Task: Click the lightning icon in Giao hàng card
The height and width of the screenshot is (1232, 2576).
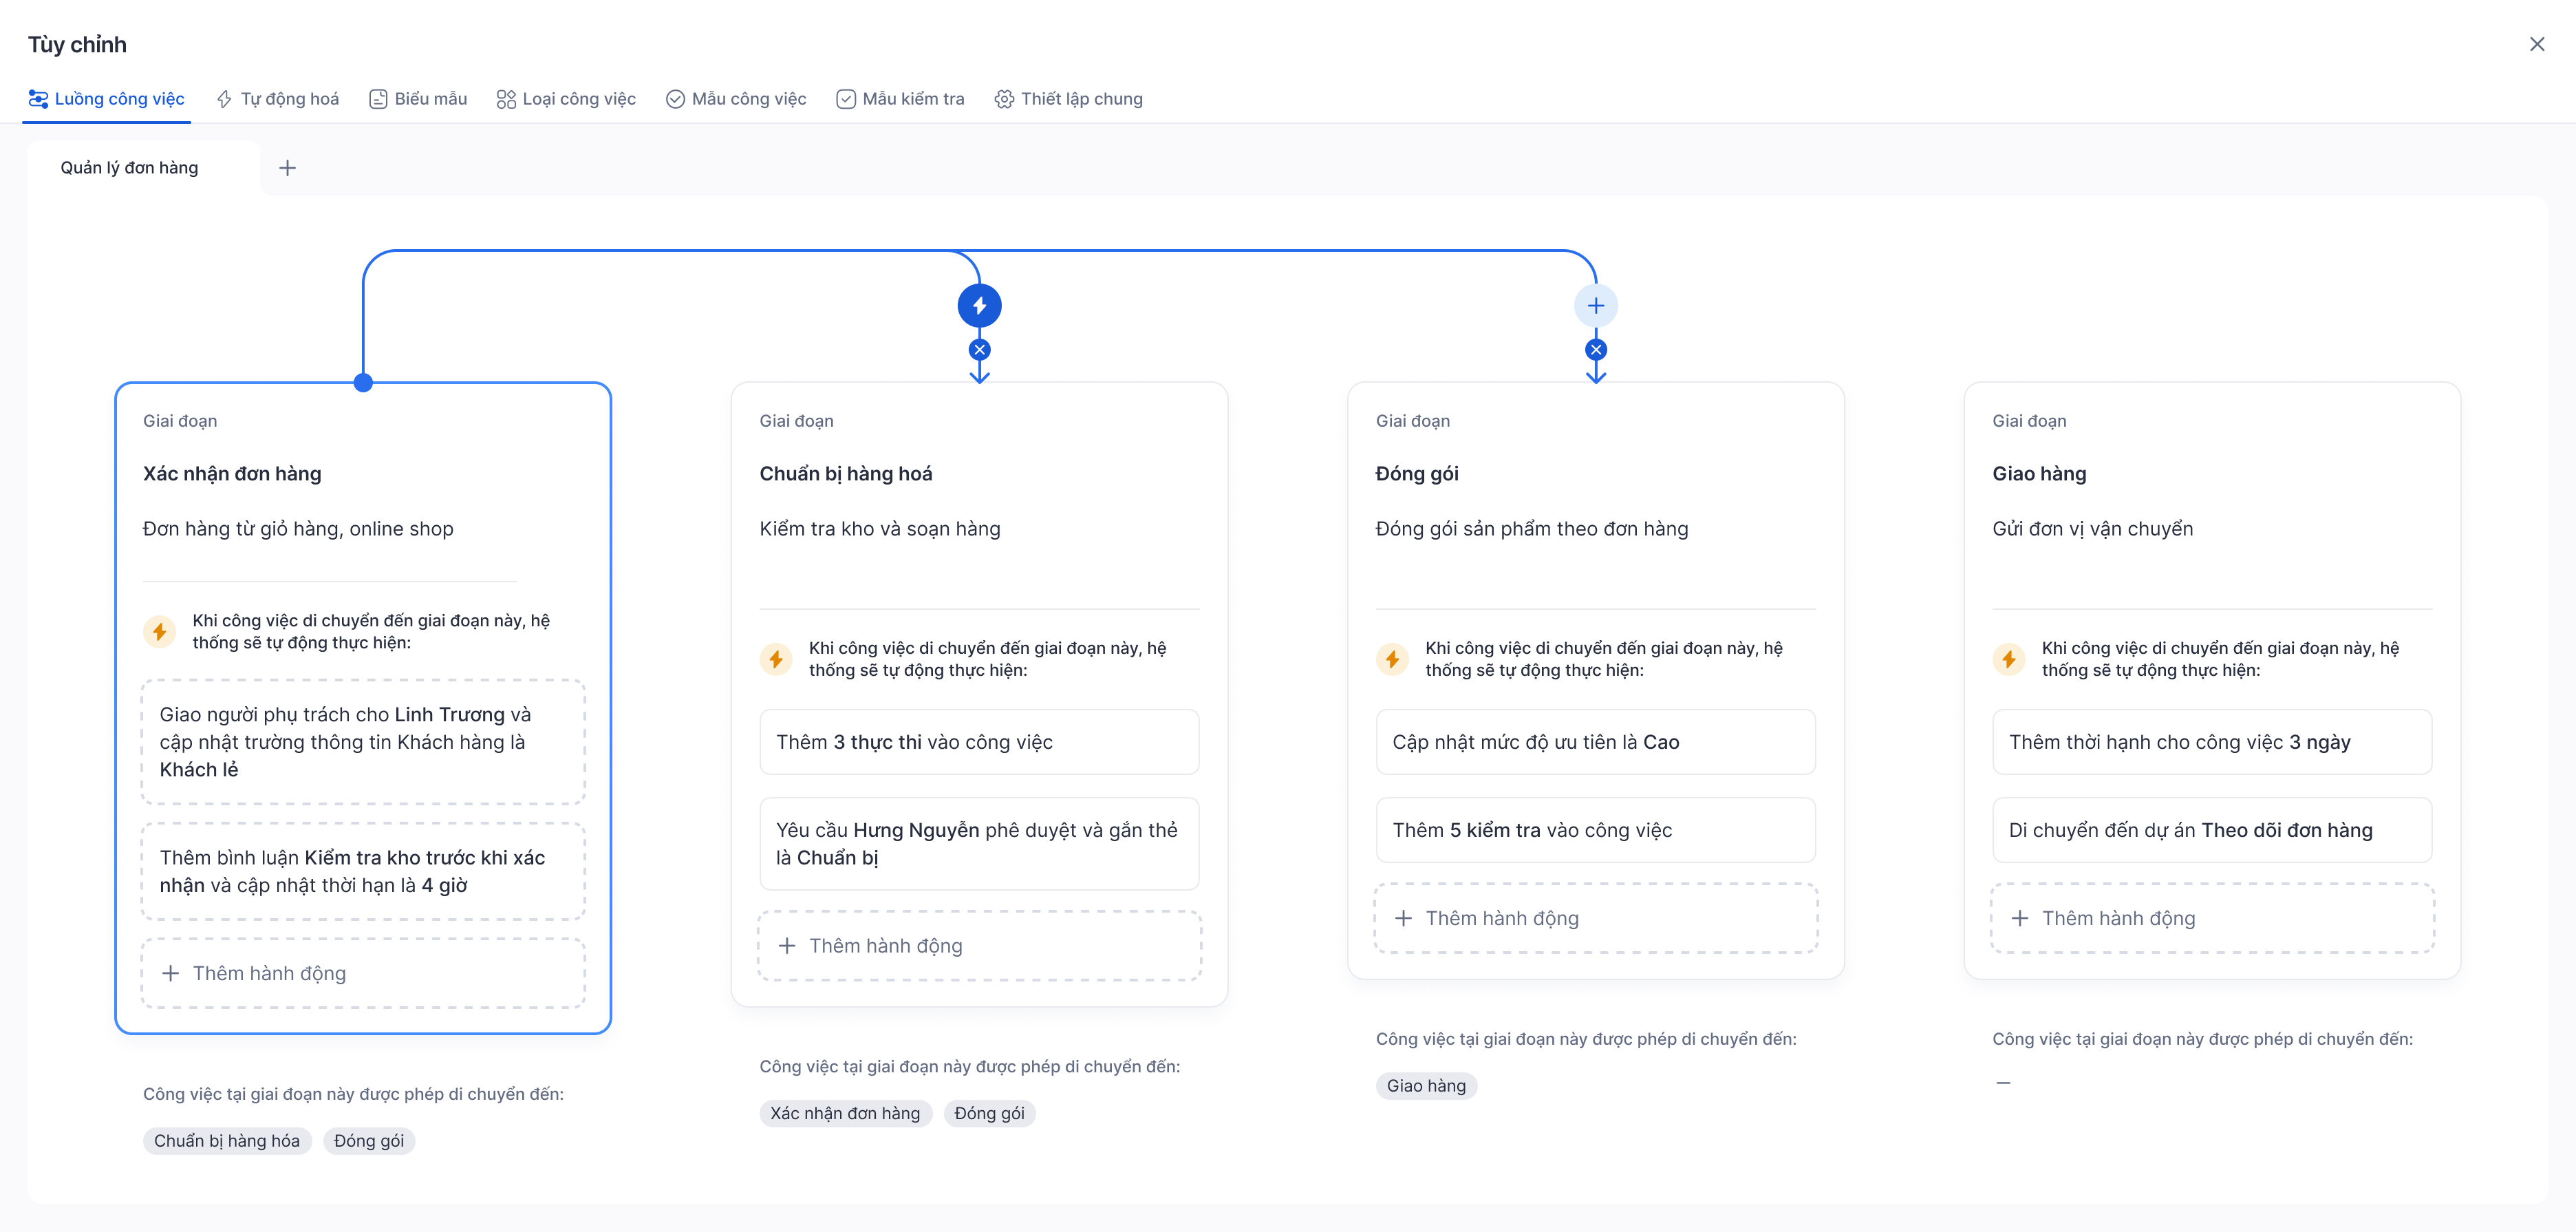Action: pos(2008,659)
